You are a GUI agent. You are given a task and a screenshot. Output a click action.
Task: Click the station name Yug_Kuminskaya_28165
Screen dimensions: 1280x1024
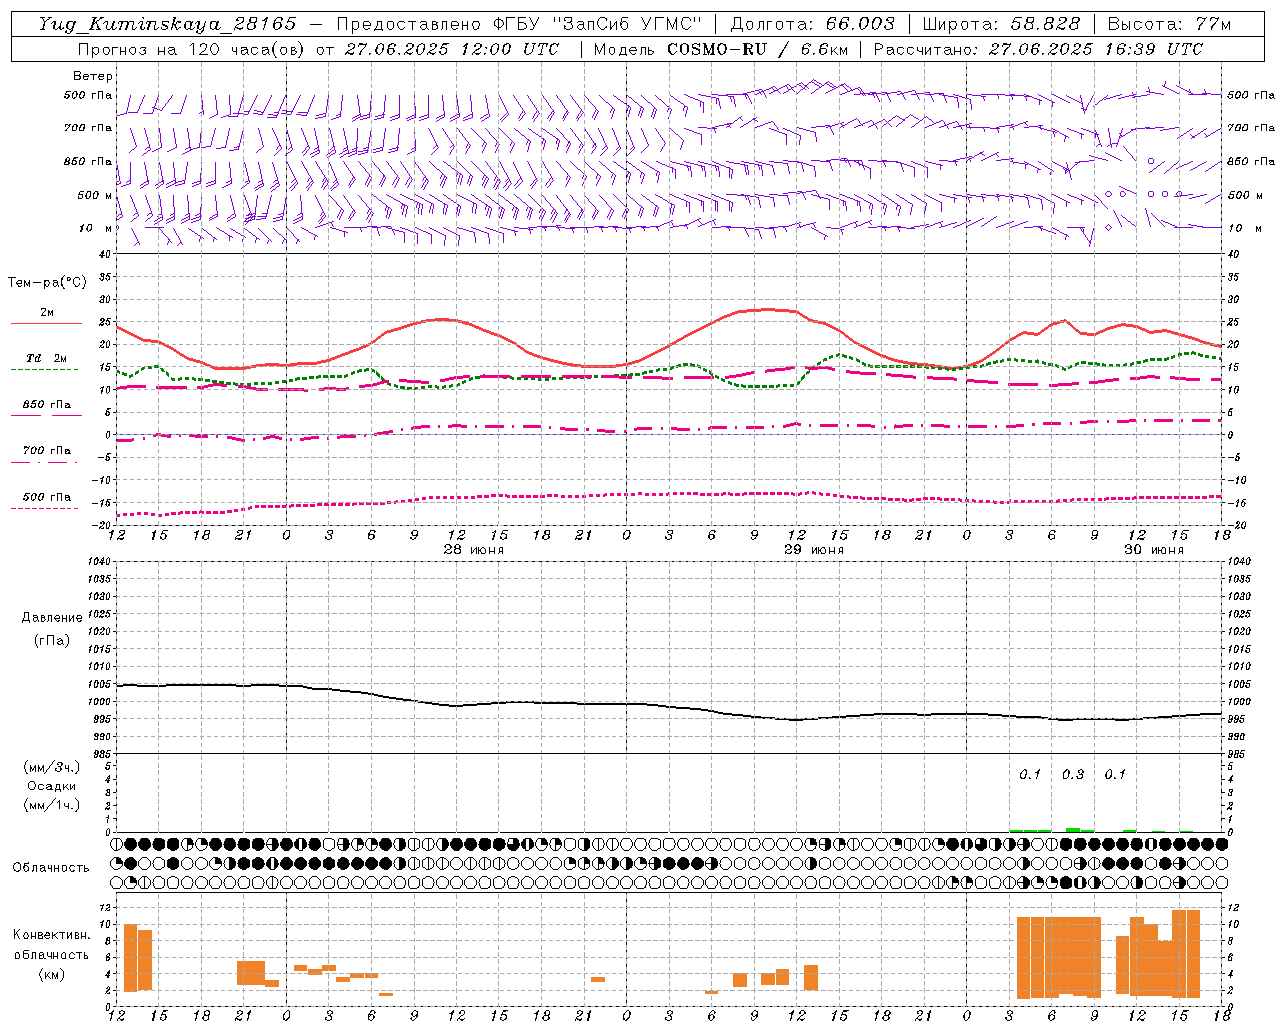point(167,24)
